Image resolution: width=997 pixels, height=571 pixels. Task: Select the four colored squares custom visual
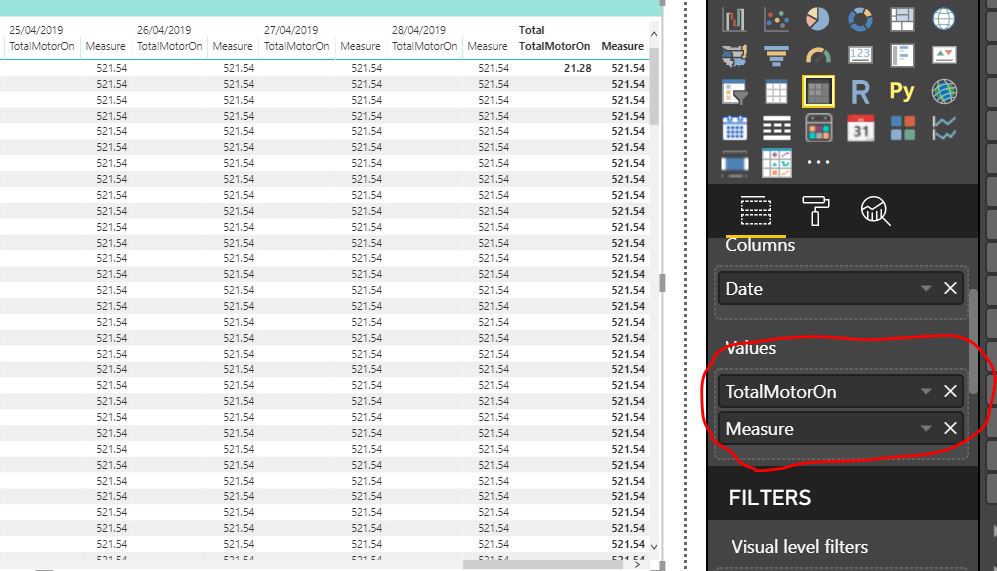tap(902, 128)
